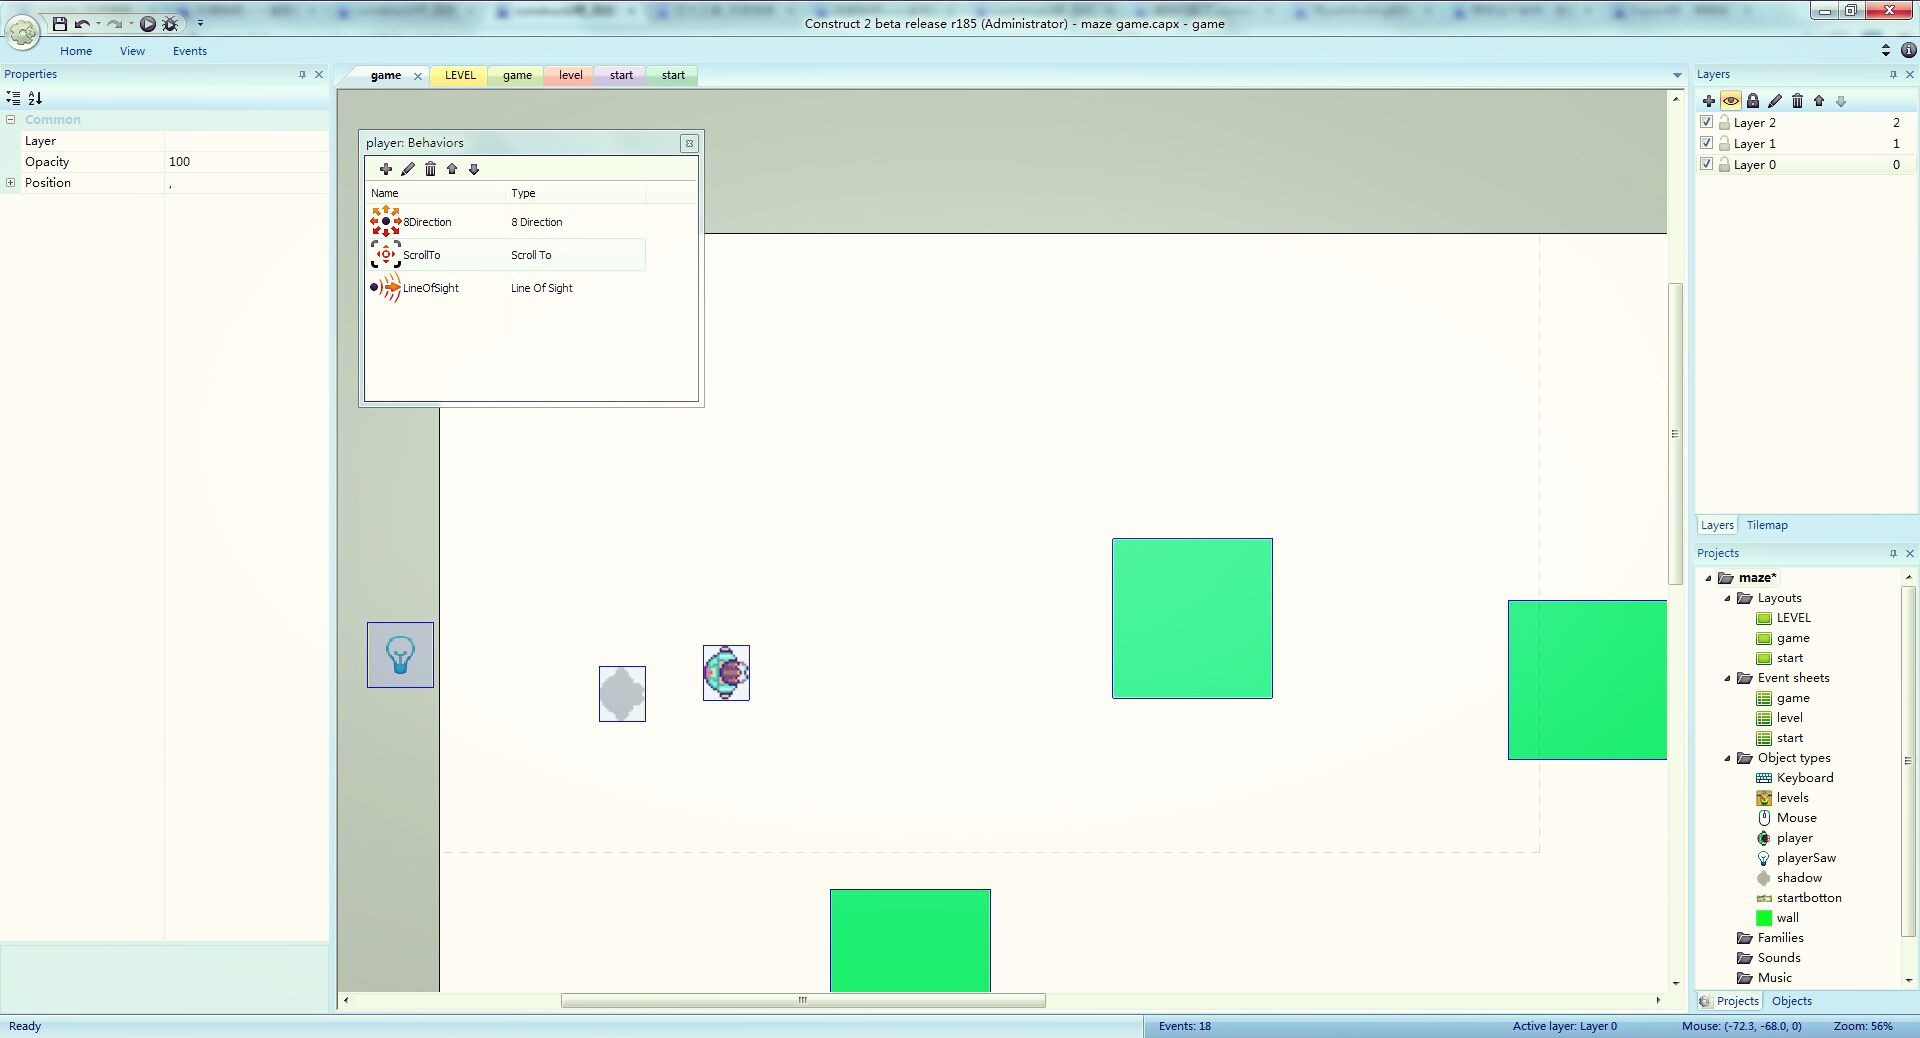Close the Projects panel
The width and height of the screenshot is (1920, 1038).
tap(1910, 554)
